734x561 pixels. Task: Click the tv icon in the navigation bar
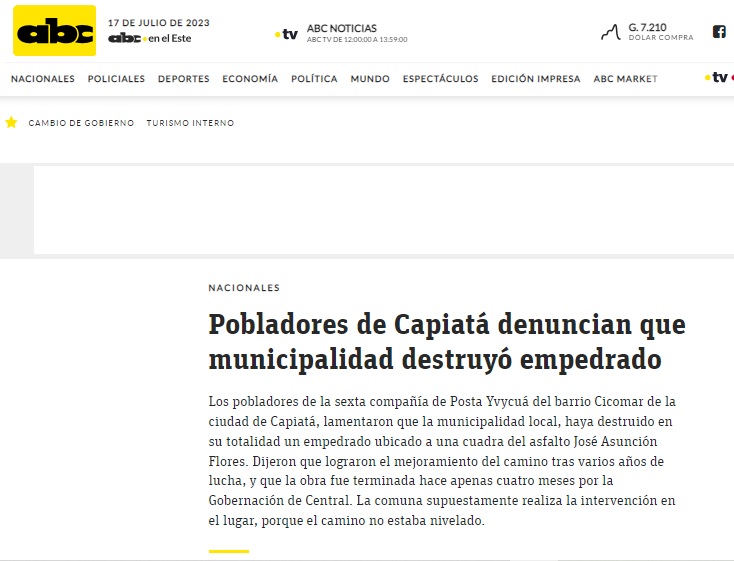tap(716, 78)
